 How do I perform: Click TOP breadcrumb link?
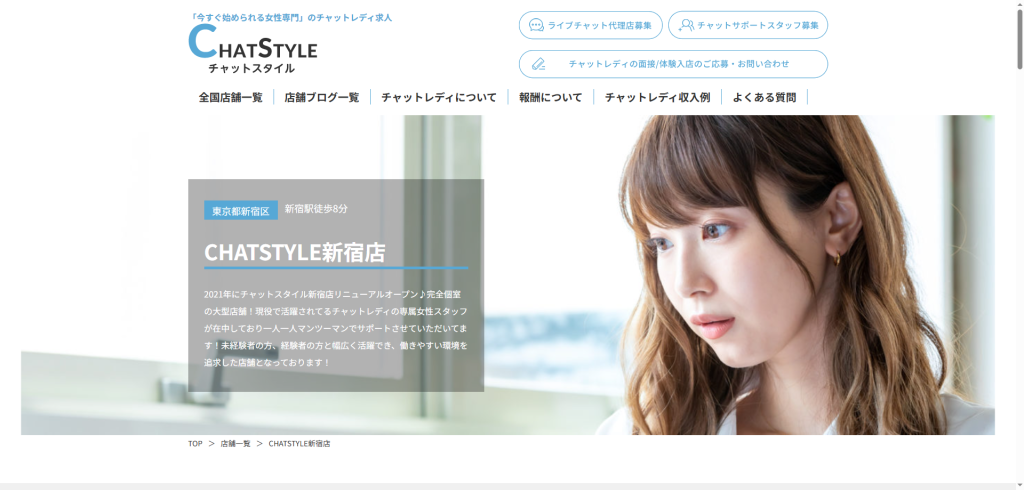[x=195, y=444]
